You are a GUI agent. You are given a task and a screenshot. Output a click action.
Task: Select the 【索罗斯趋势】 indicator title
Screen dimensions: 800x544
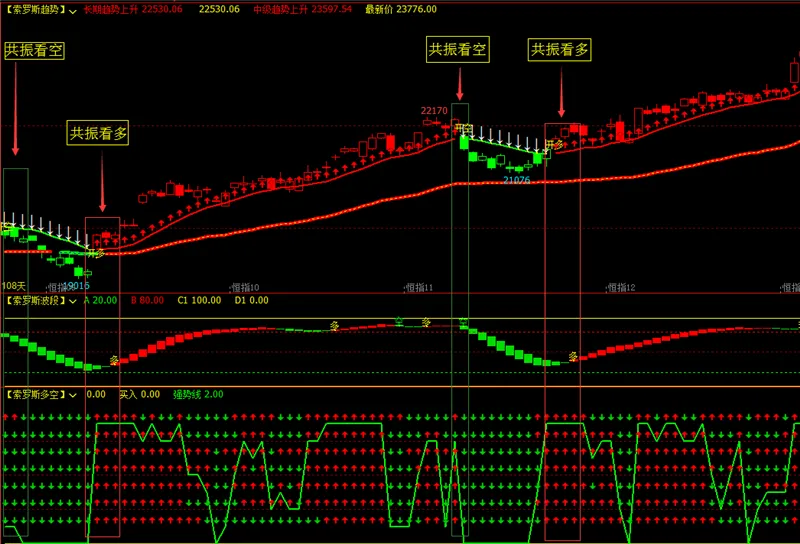pos(36,10)
